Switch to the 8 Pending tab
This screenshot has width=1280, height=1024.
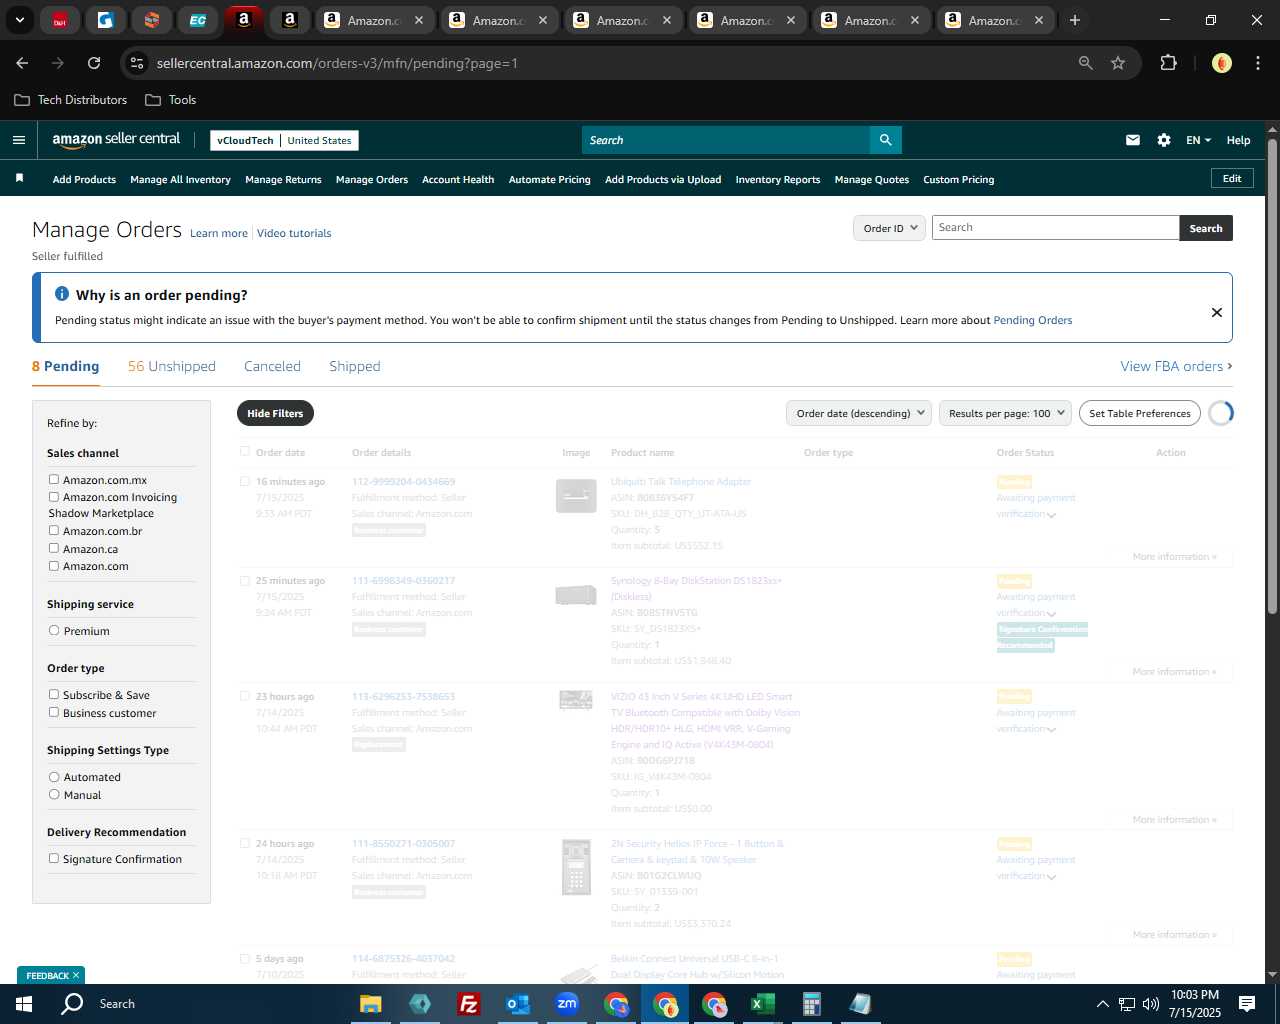click(x=66, y=366)
